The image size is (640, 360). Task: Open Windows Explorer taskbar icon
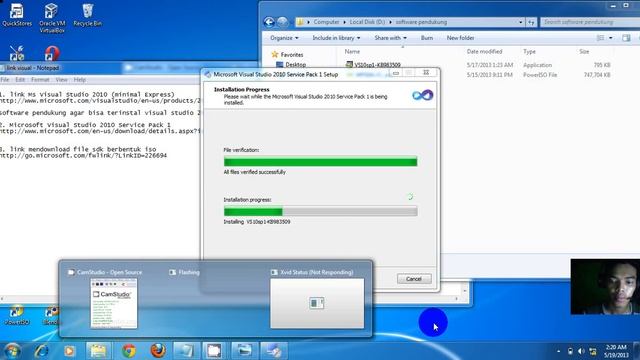click(x=98, y=351)
